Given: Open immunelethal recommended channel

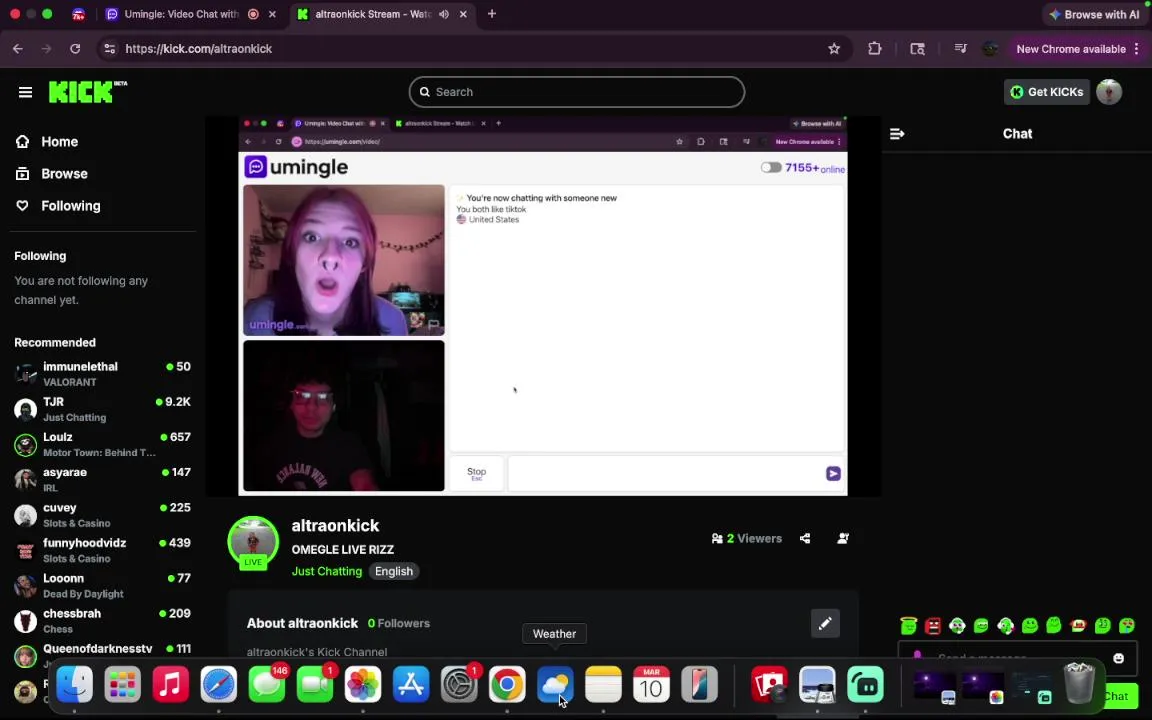Looking at the screenshot, I should (x=102, y=373).
